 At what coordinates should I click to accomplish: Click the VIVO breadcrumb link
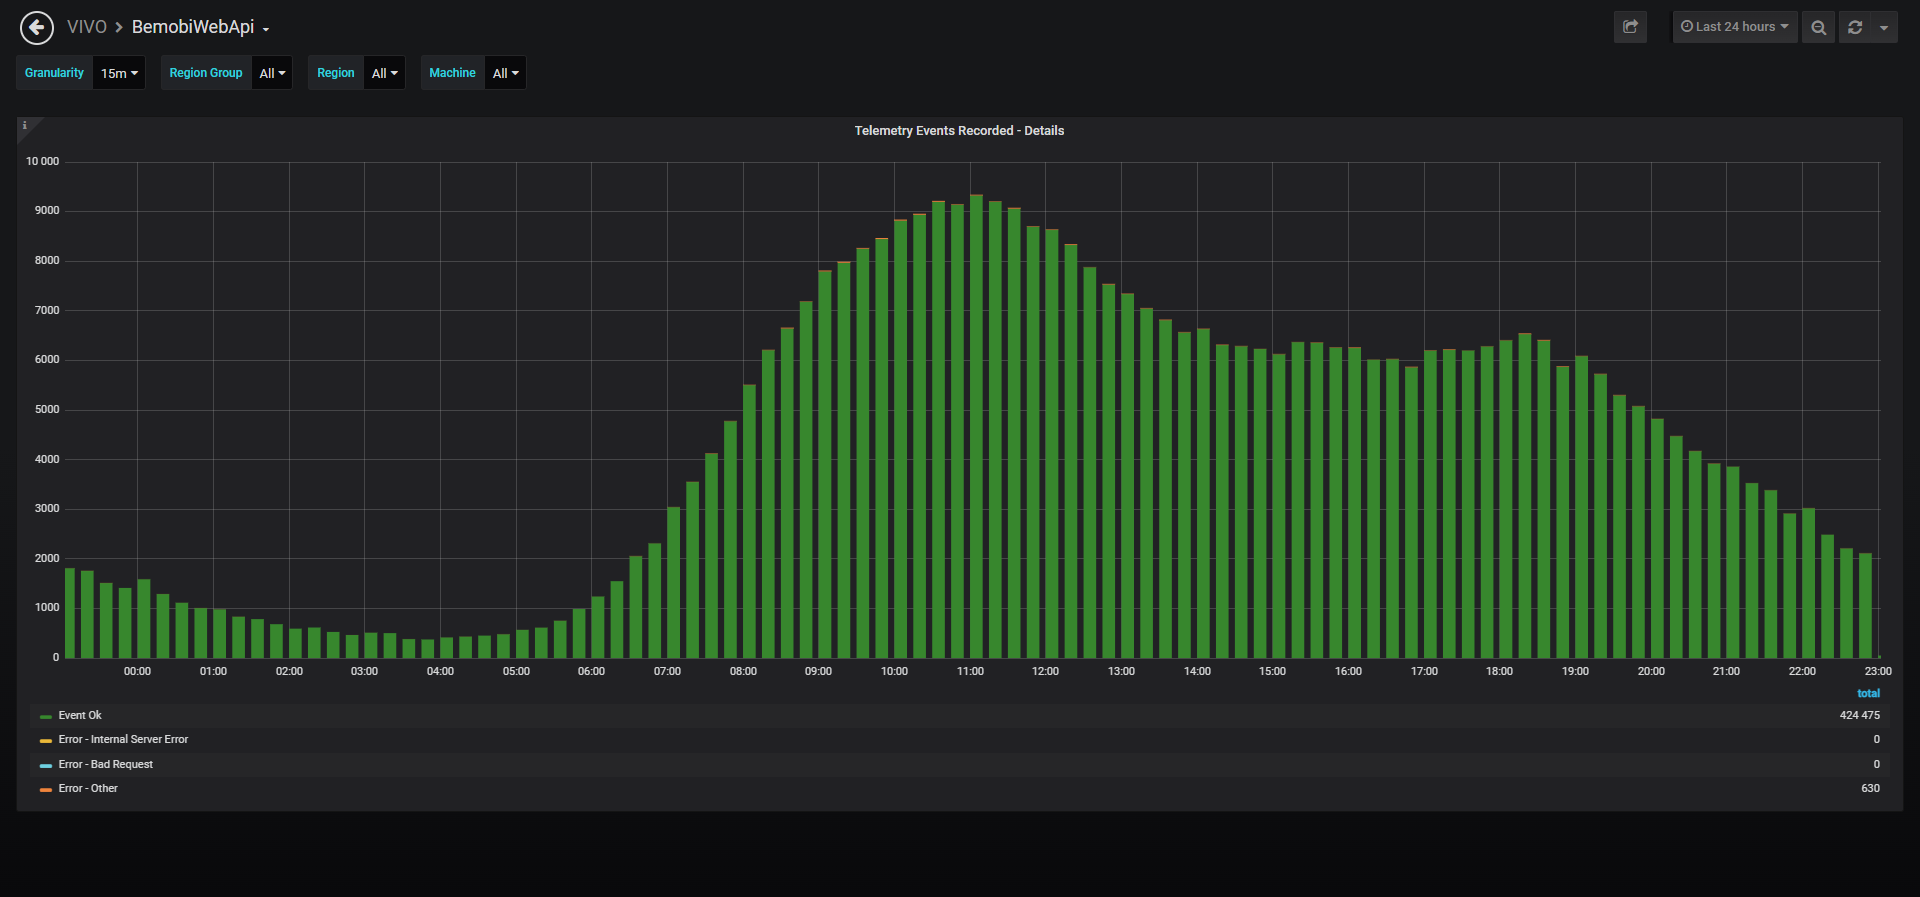[x=87, y=27]
